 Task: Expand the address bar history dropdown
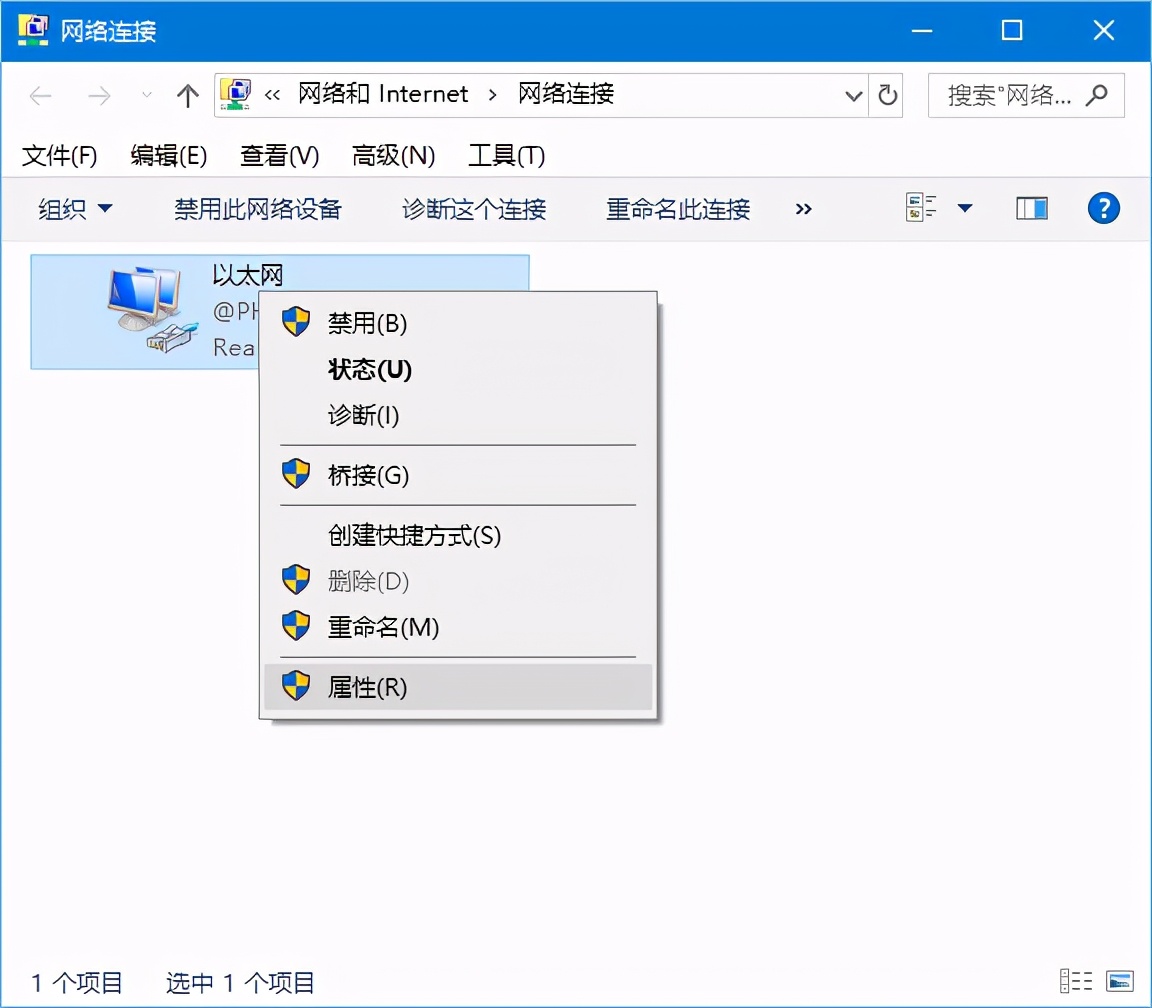click(853, 95)
